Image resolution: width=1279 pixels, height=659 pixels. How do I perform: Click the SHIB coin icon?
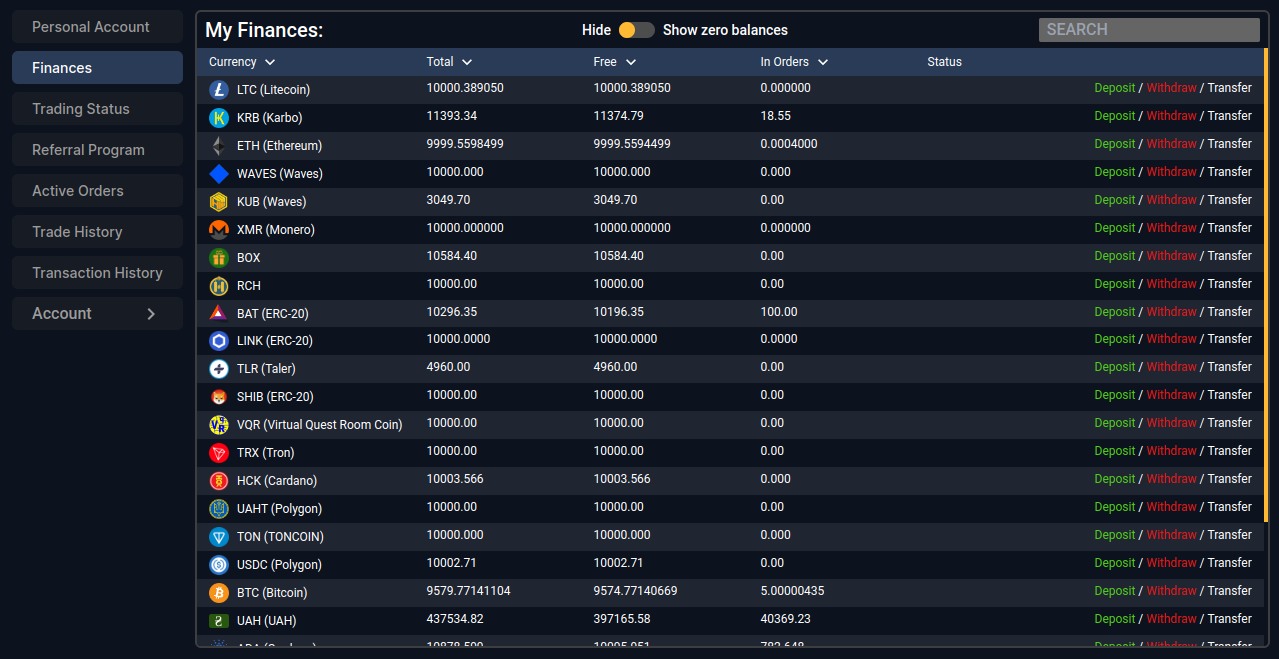pyautogui.click(x=219, y=397)
